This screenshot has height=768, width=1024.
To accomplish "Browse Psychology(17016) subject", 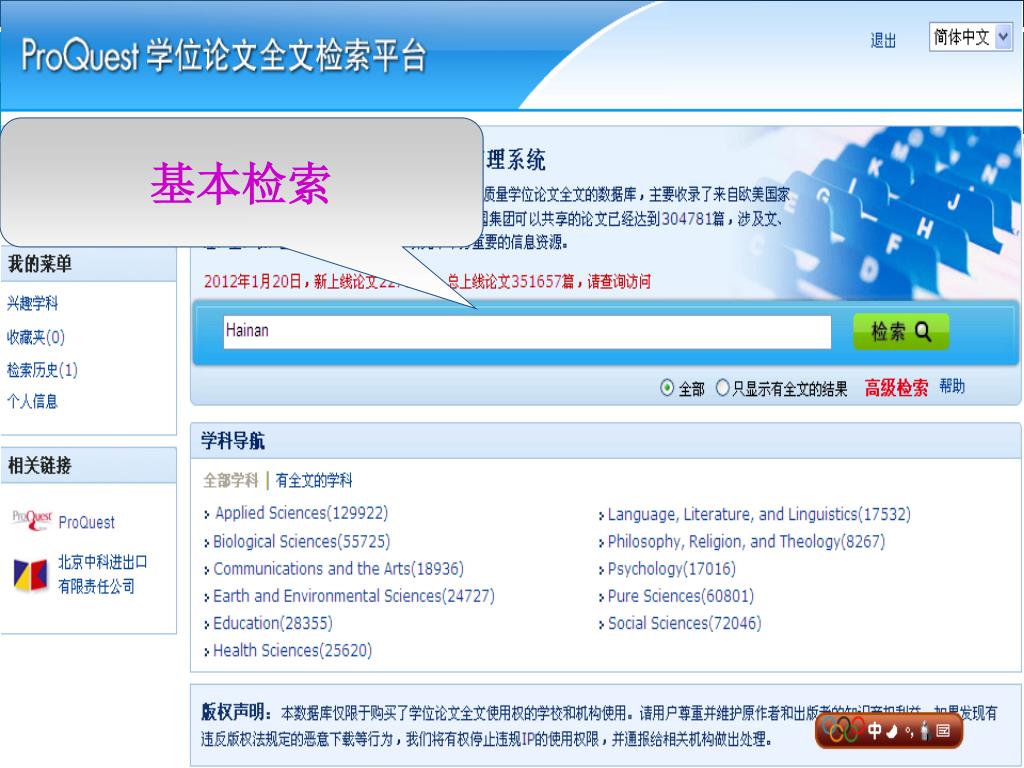I will pyautogui.click(x=671, y=569).
